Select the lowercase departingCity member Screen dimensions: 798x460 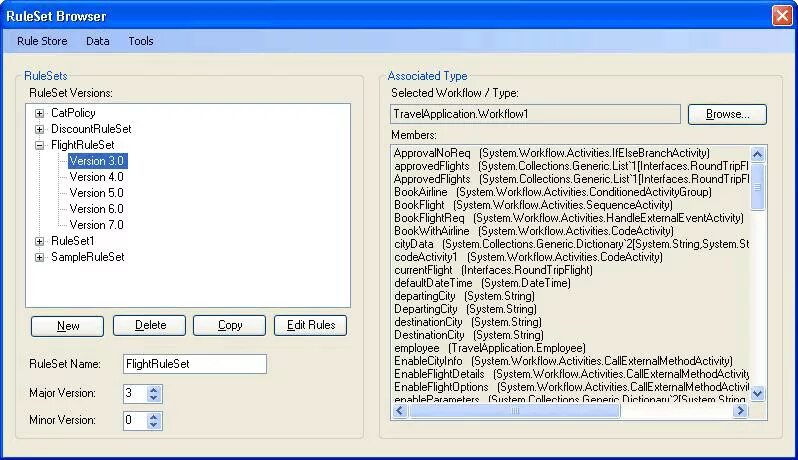(x=464, y=296)
